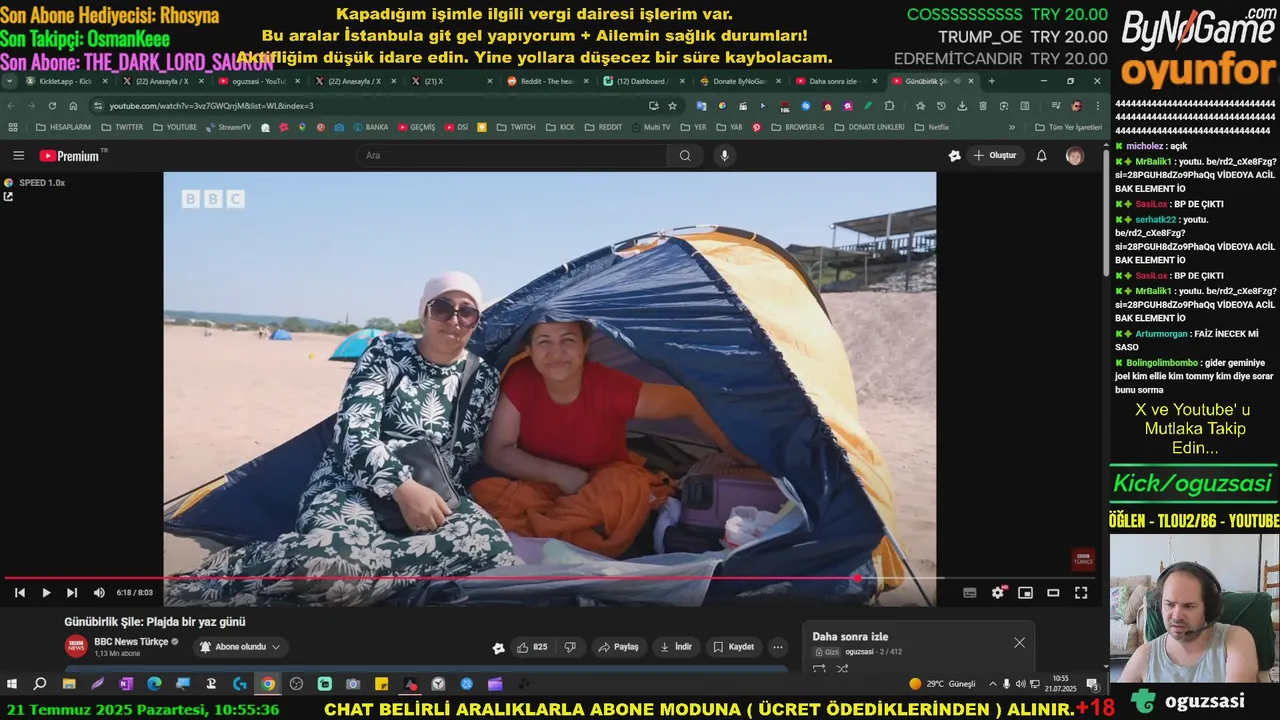Open StreamrTV bookmark
Viewport: 1280px width, 720px height.
228,128
